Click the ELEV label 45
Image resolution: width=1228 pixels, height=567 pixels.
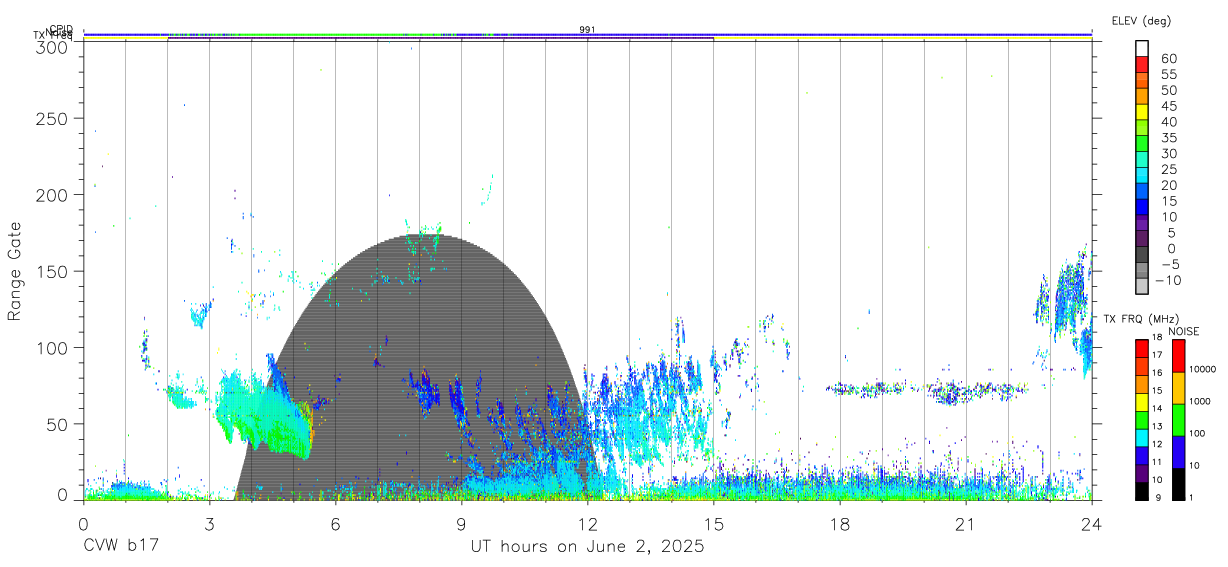click(1168, 106)
